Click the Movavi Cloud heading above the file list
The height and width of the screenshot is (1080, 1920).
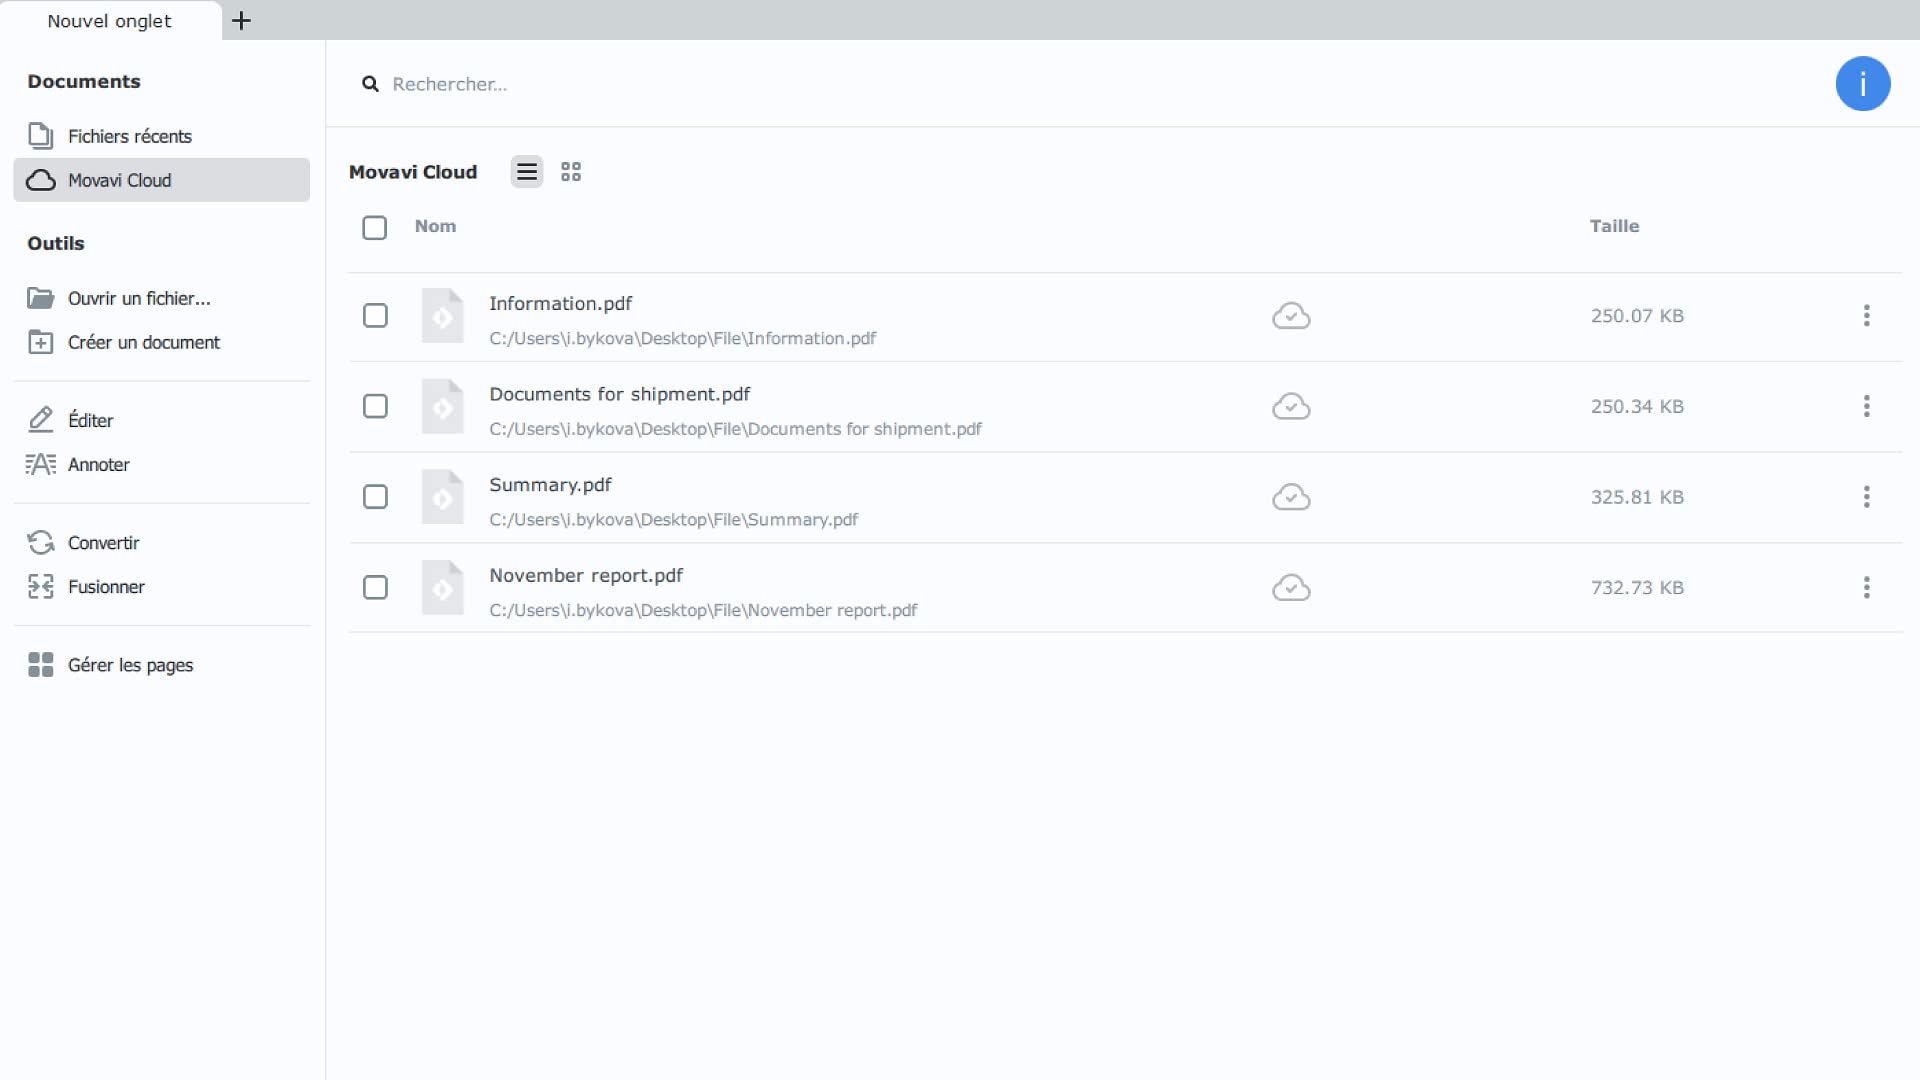pos(413,172)
